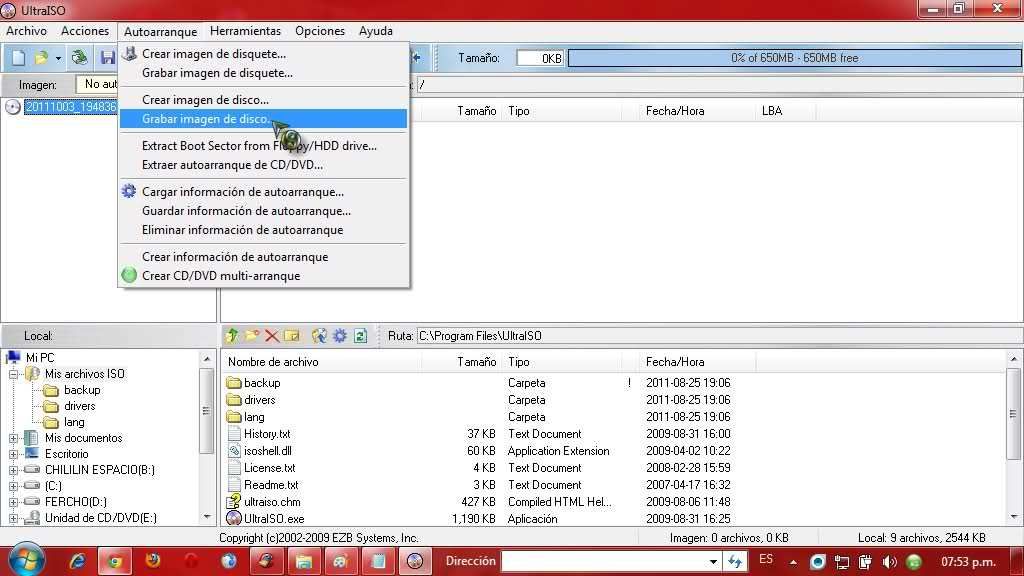
Task: Click the Mi PC computer icon in the tree
Action: 13,357
